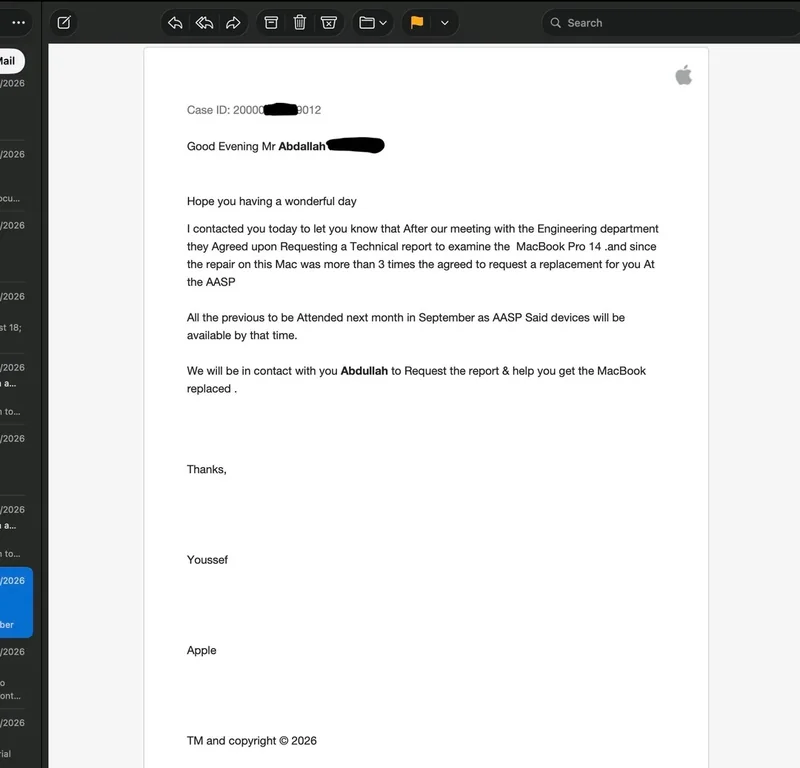The height and width of the screenshot is (768, 800).
Task: Reply all to this email
Action: pos(204,22)
